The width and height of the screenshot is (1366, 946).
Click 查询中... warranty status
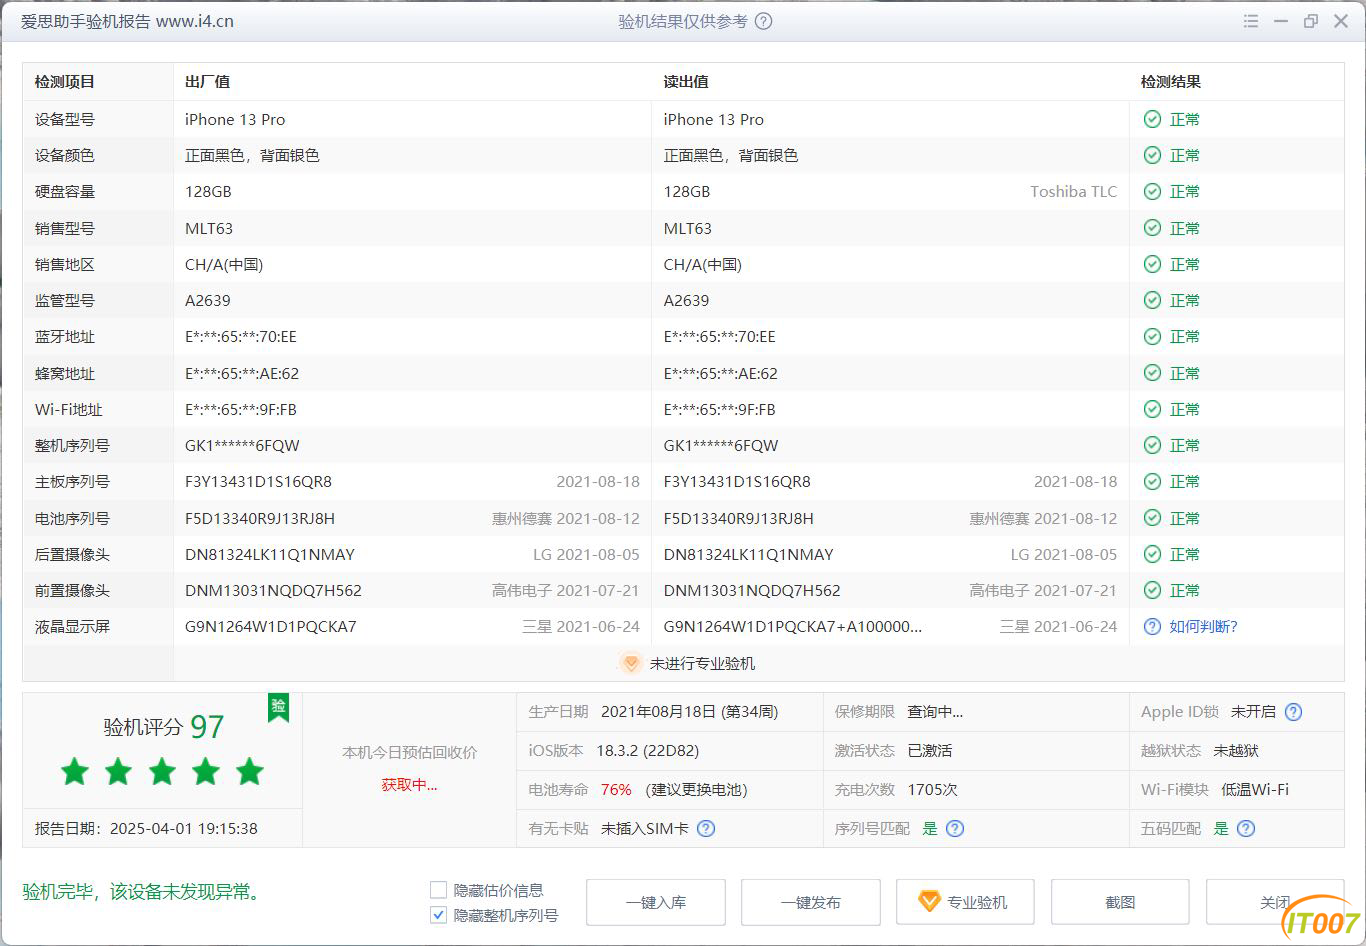tap(935, 712)
